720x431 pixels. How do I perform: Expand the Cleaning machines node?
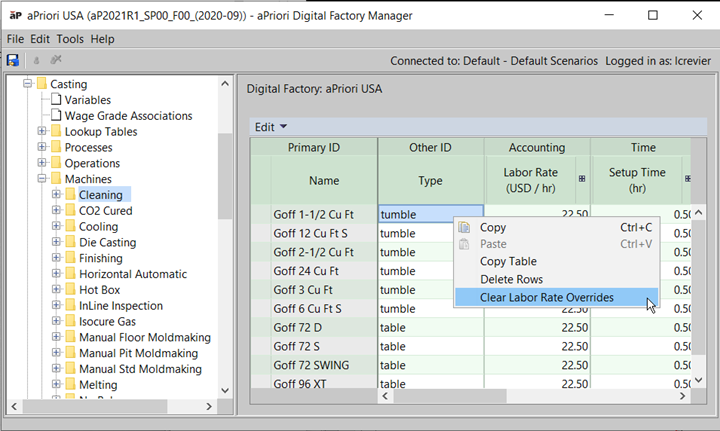(56, 194)
